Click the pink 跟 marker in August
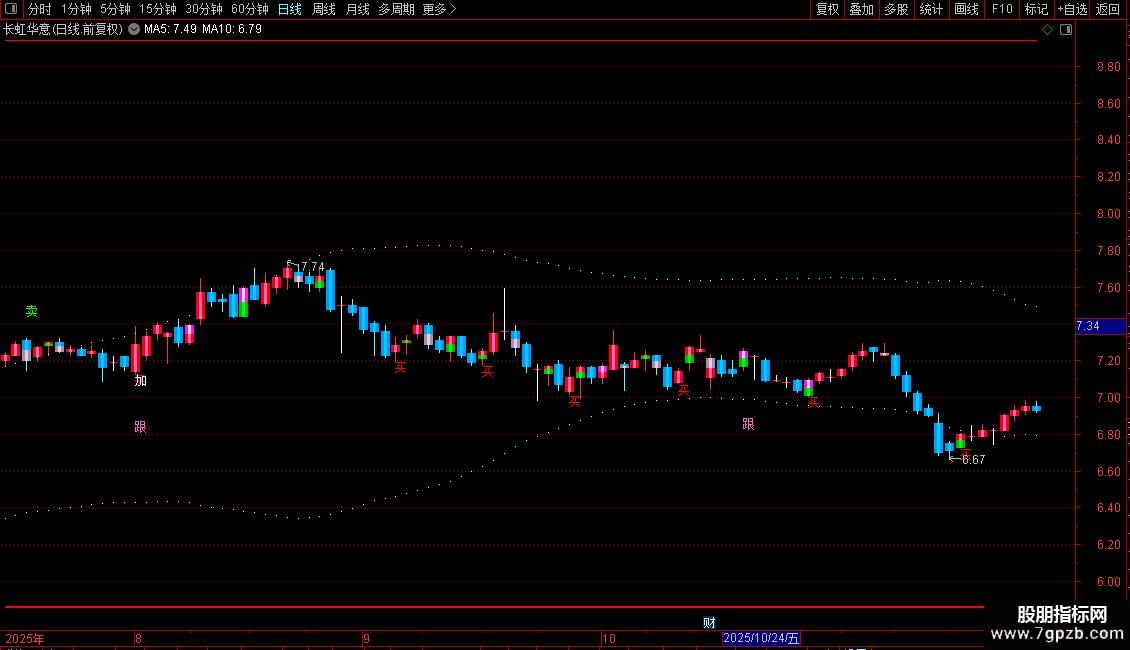Screen dimensions: 1130x650 coord(141,427)
